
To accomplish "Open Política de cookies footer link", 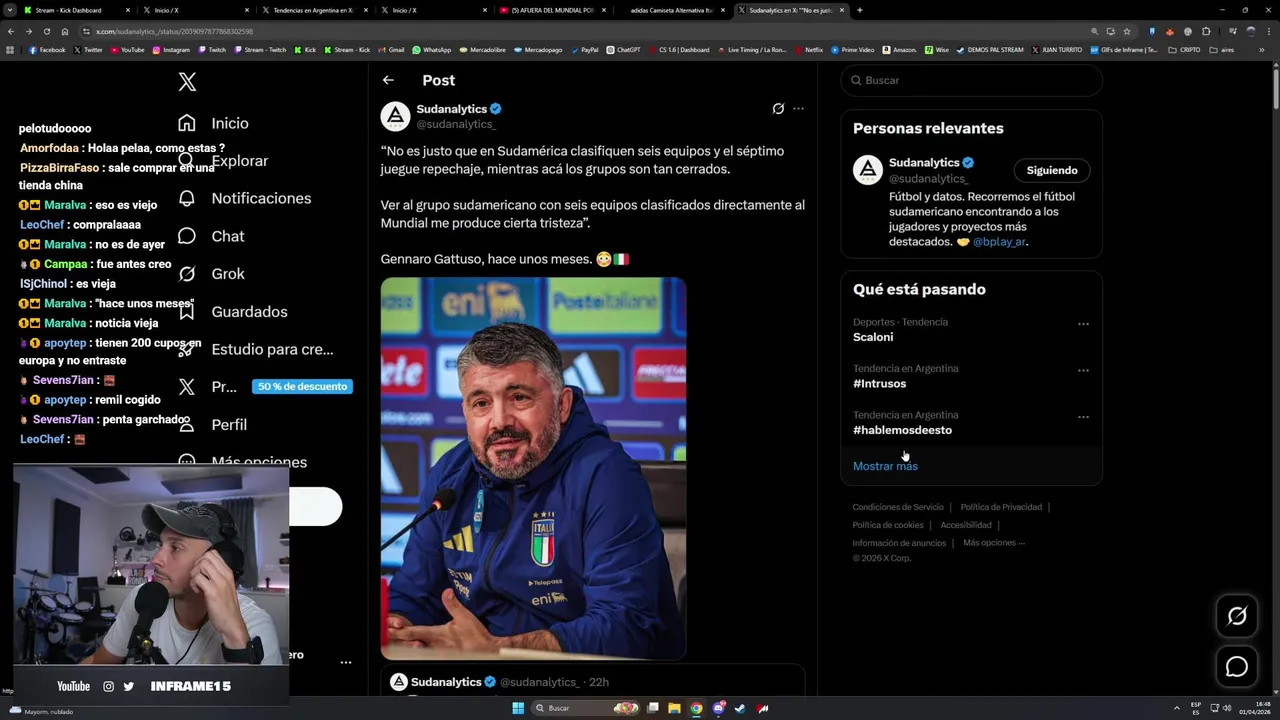I will point(888,525).
